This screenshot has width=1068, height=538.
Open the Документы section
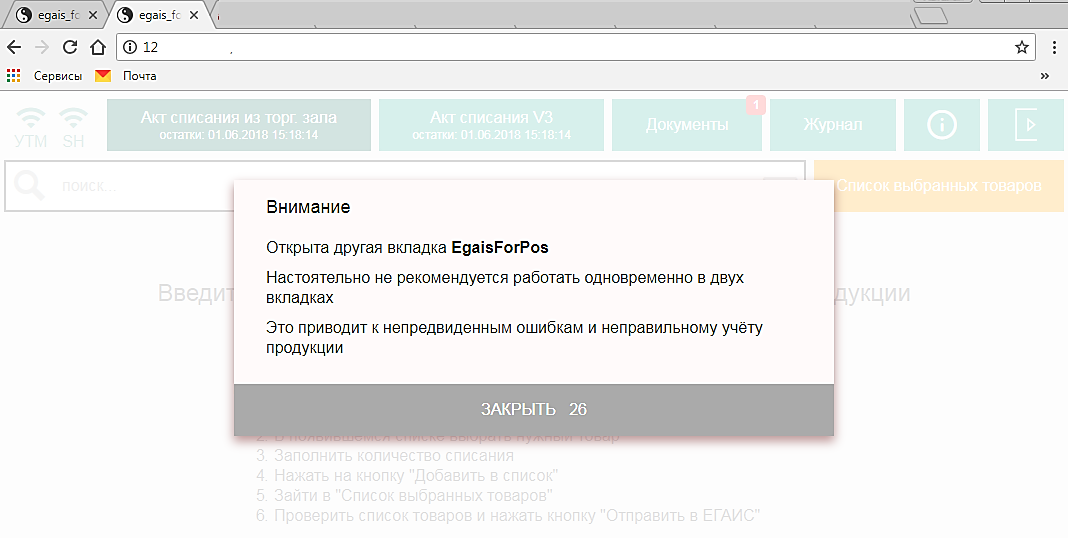(686, 125)
